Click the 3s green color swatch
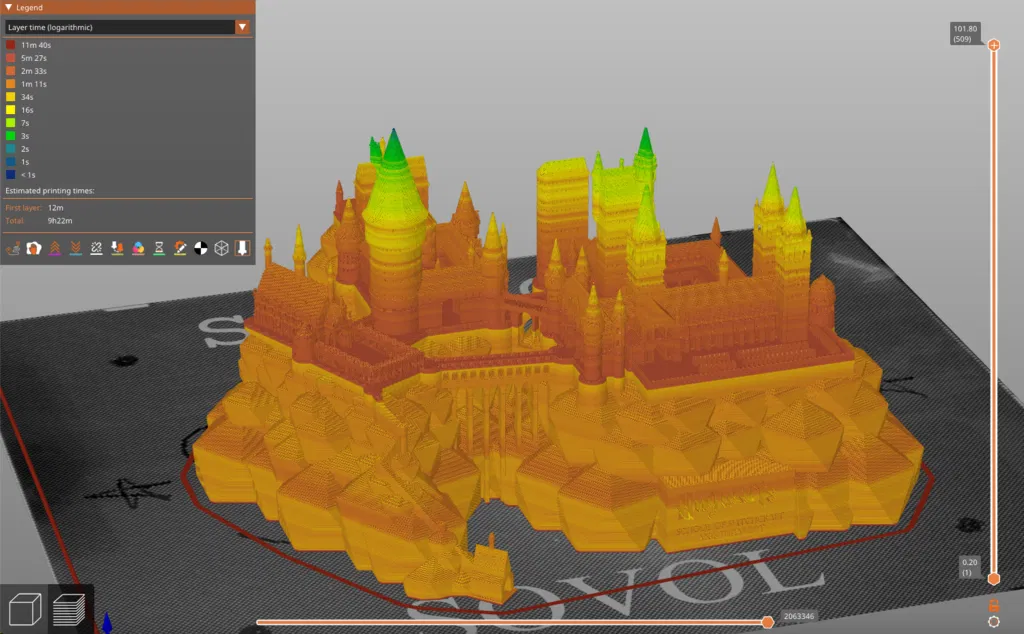 tap(10, 136)
